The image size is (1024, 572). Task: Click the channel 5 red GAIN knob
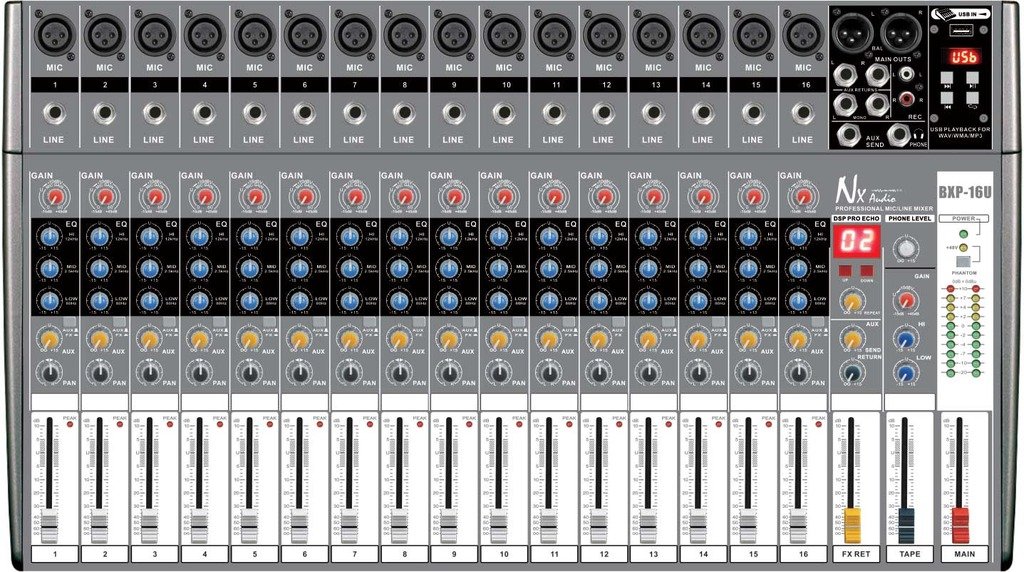tap(255, 197)
